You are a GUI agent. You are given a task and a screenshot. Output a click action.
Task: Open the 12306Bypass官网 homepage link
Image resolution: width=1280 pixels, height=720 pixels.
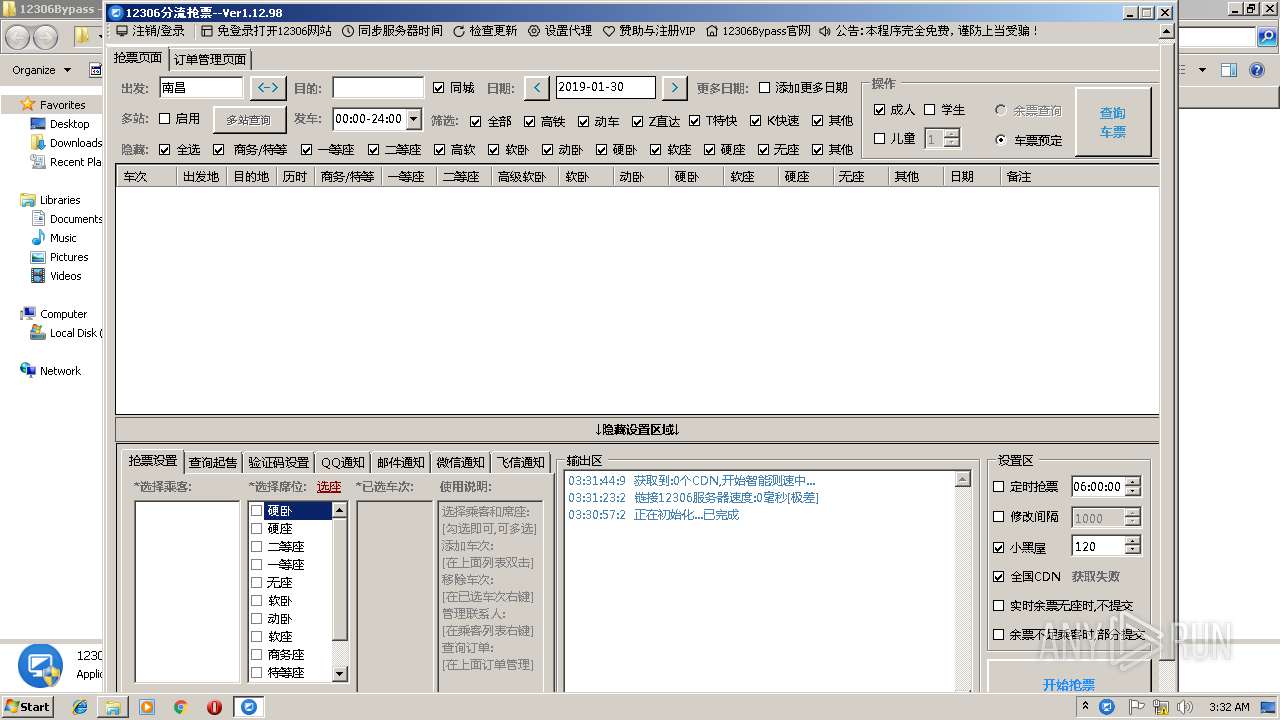758,31
